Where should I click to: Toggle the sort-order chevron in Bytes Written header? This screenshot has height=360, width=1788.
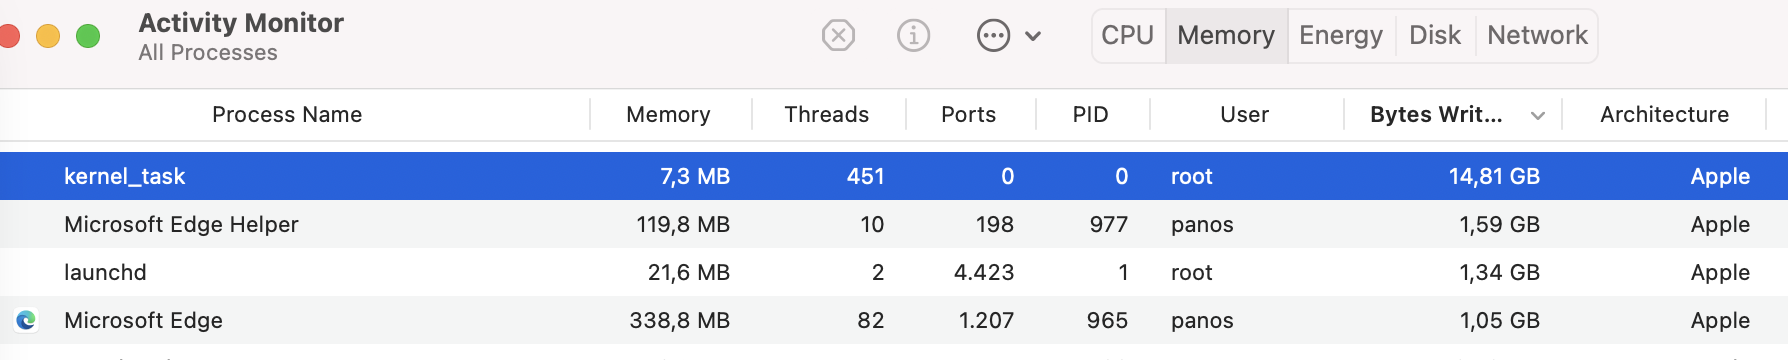pyautogui.click(x=1538, y=116)
